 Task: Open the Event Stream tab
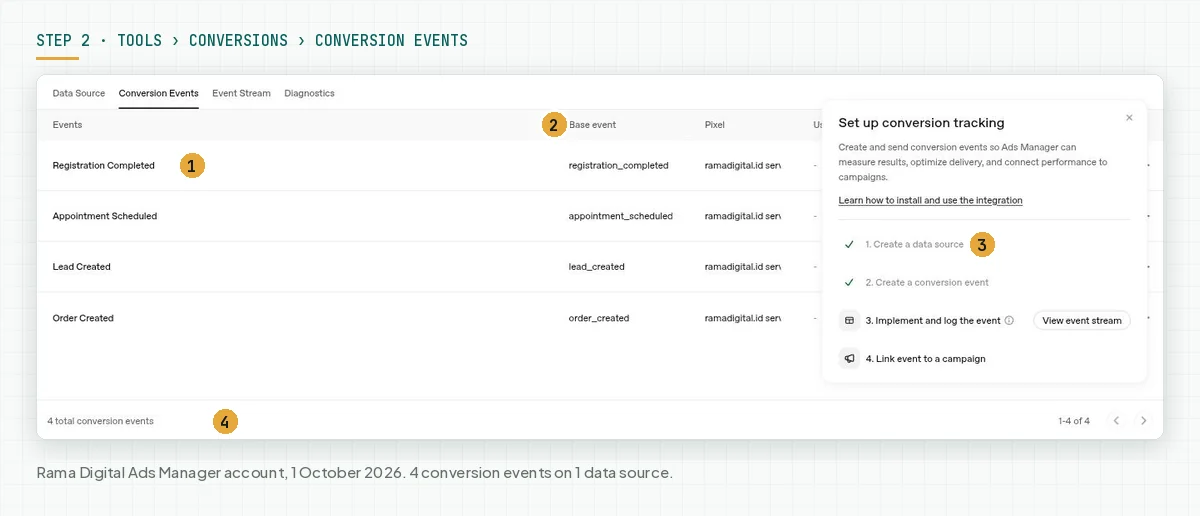(241, 93)
